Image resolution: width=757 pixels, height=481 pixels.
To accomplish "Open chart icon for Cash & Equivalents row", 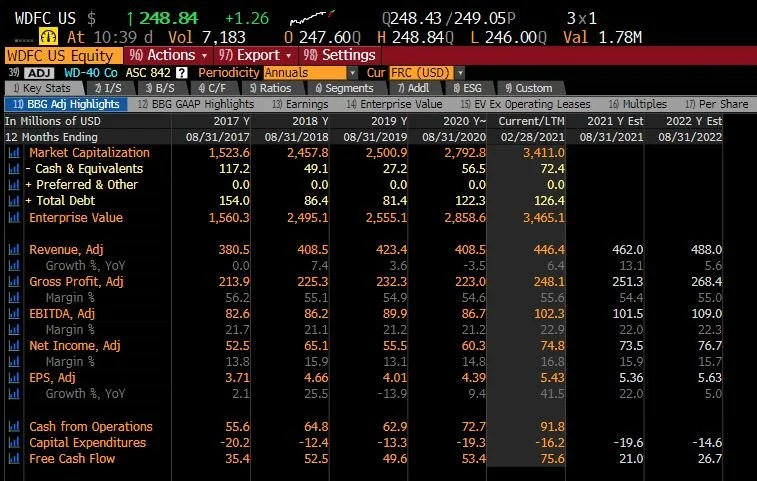I will [x=14, y=169].
